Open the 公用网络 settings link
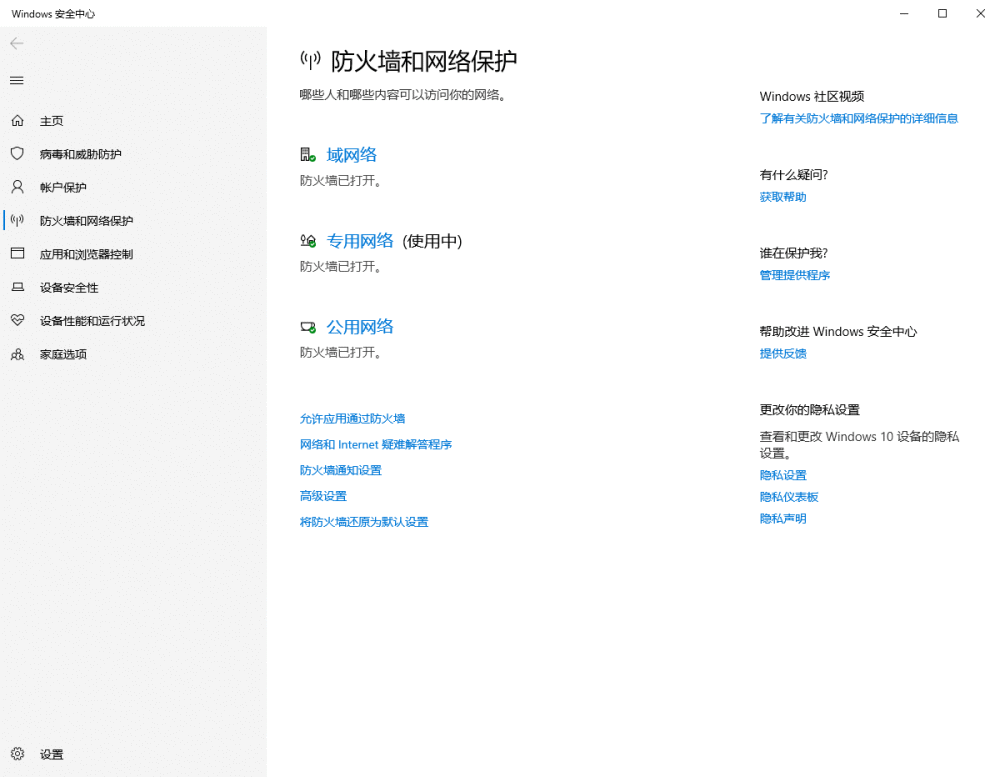Image resolution: width=1000 pixels, height=777 pixels. click(360, 327)
